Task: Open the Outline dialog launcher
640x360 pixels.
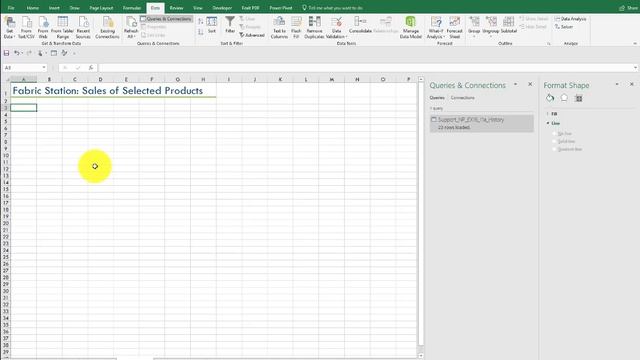Action: [549, 43]
